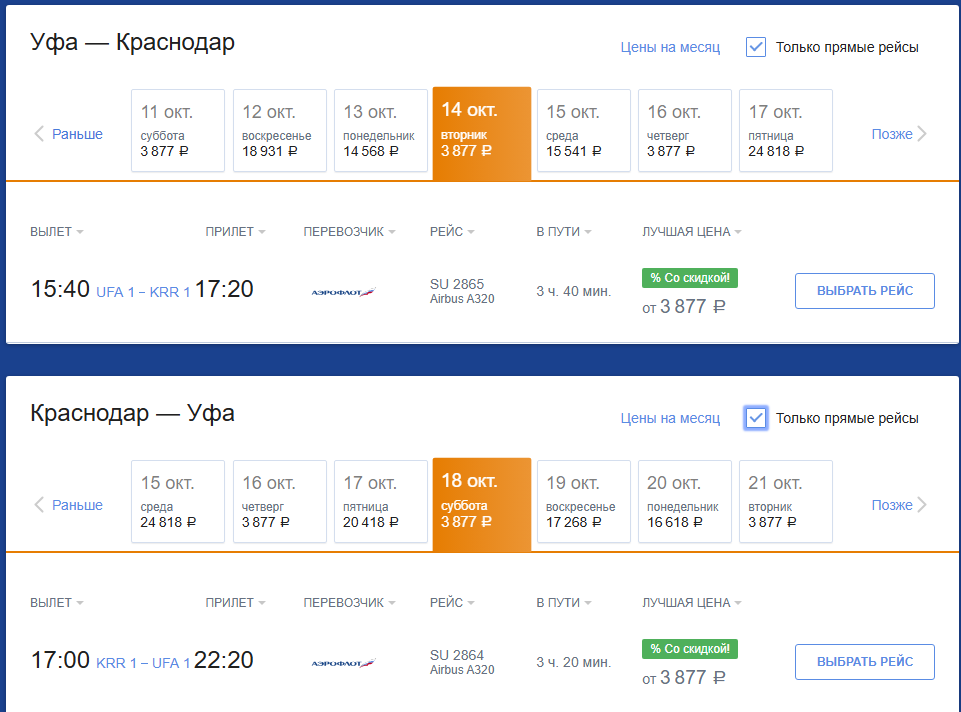The image size is (961, 712).
Task: Click the Aeroflot logo on Krasnodar–Ufa flight
Action: [343, 662]
